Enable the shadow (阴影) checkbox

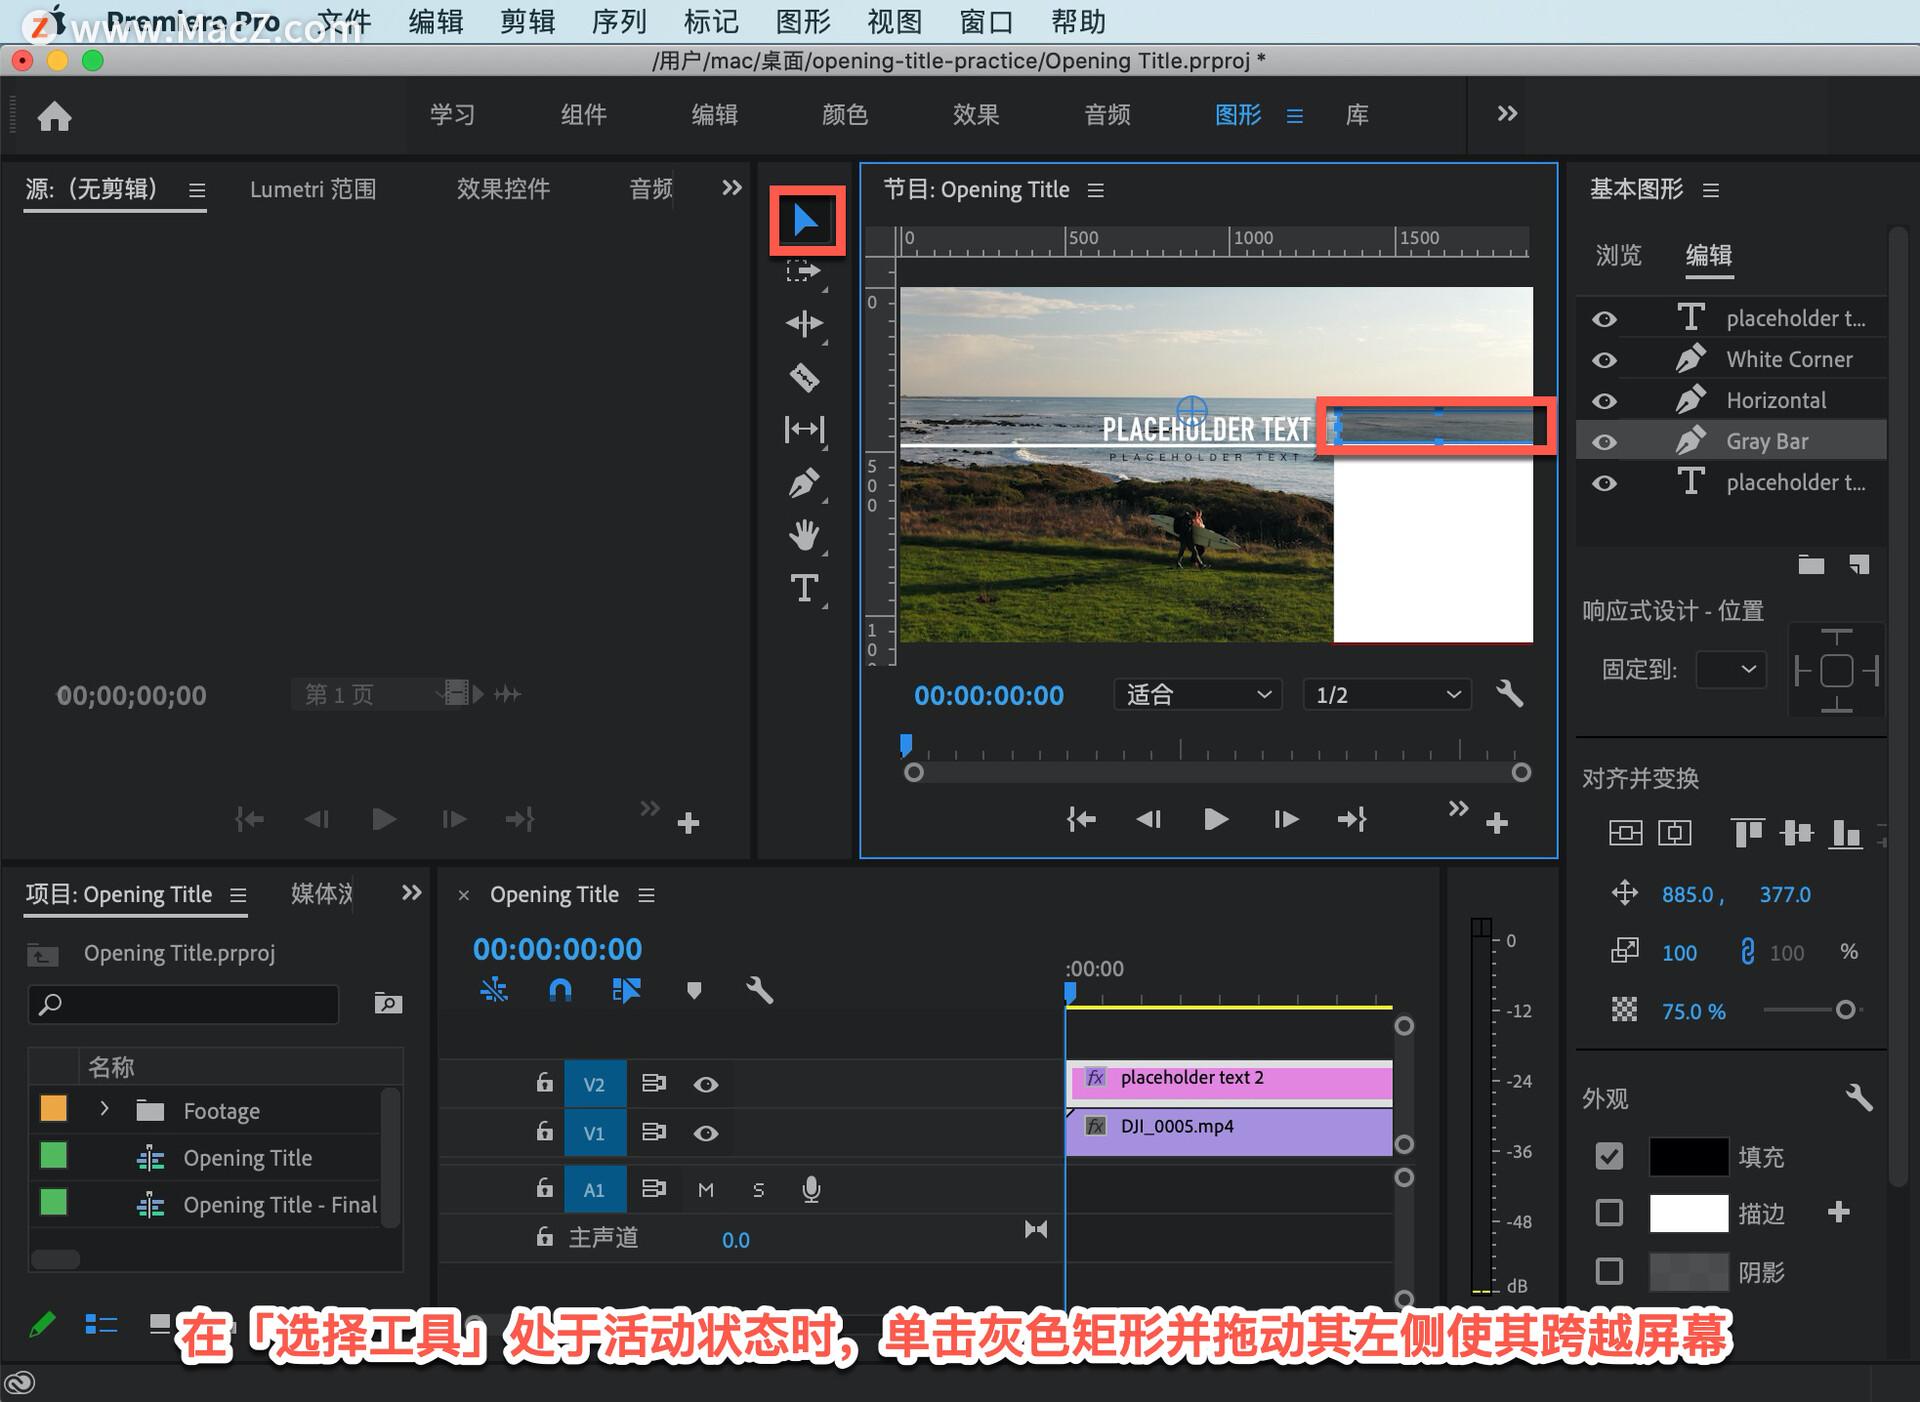(x=1609, y=1271)
